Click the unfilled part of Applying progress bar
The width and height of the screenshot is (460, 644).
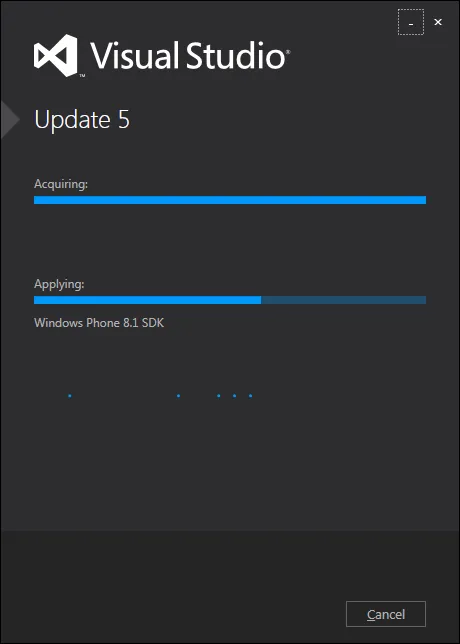pyautogui.click(x=344, y=300)
